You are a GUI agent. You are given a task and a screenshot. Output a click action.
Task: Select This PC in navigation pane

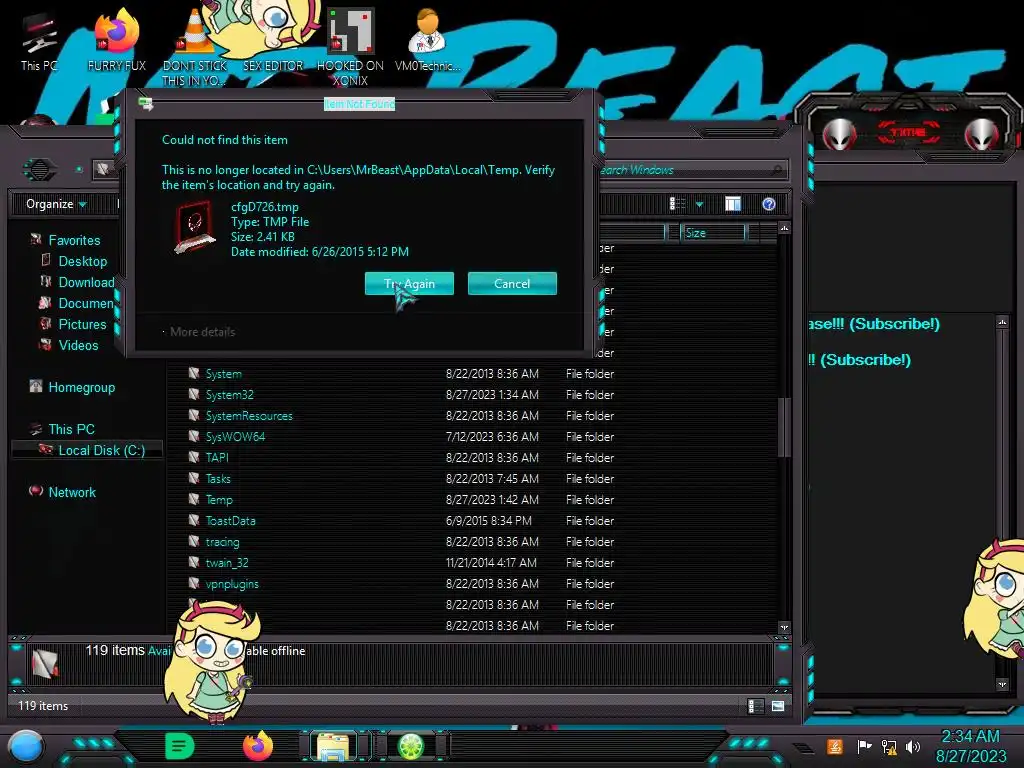click(71, 429)
